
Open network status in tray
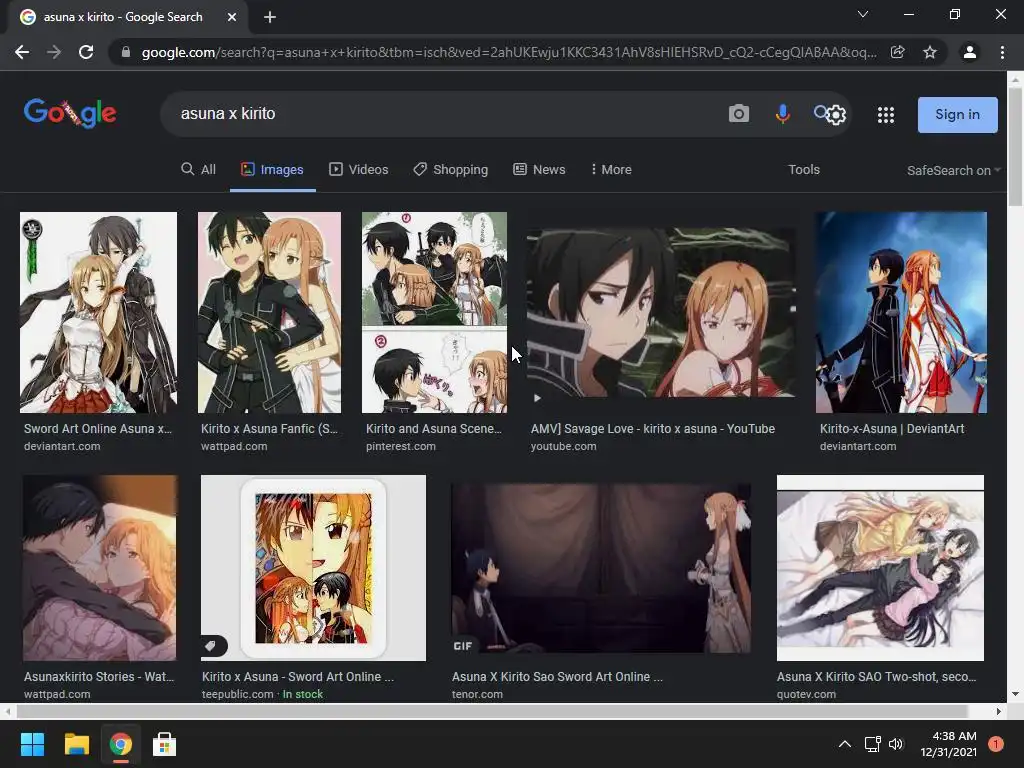pos(872,744)
